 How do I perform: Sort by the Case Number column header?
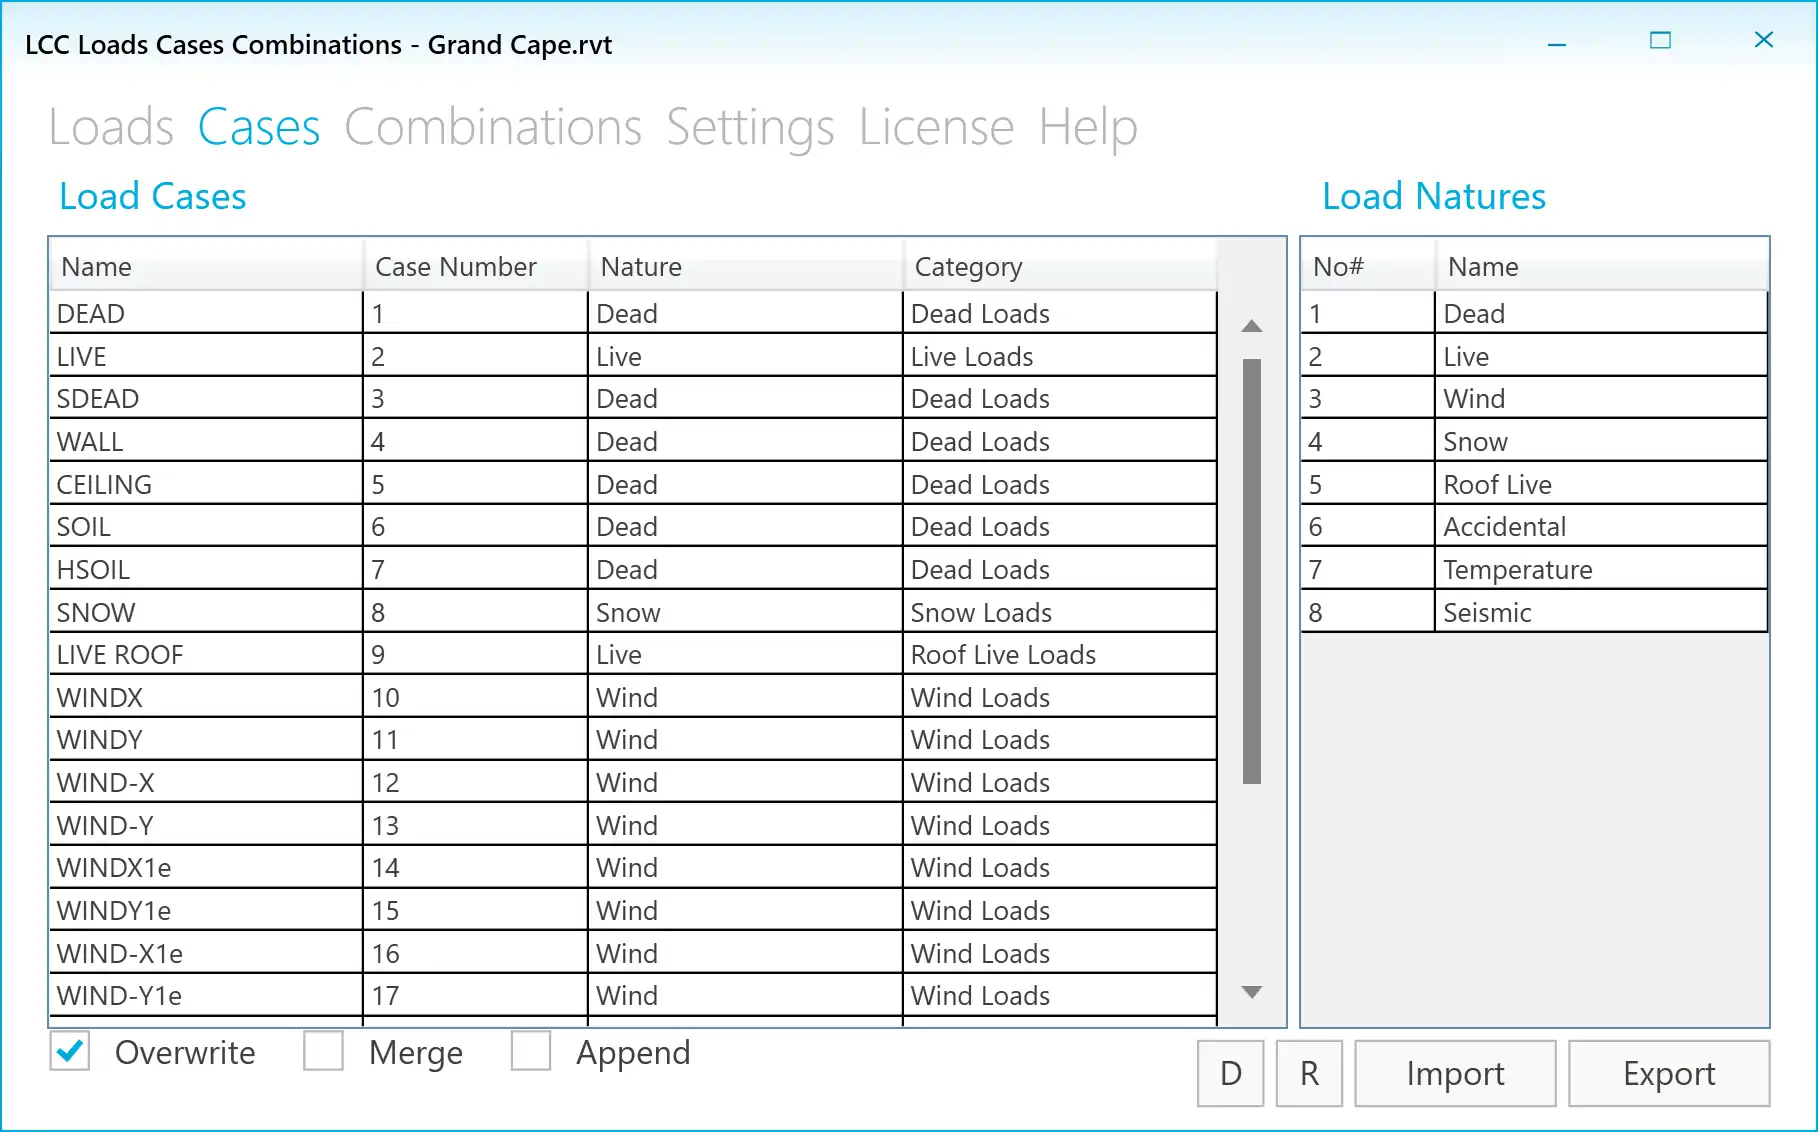tap(476, 266)
